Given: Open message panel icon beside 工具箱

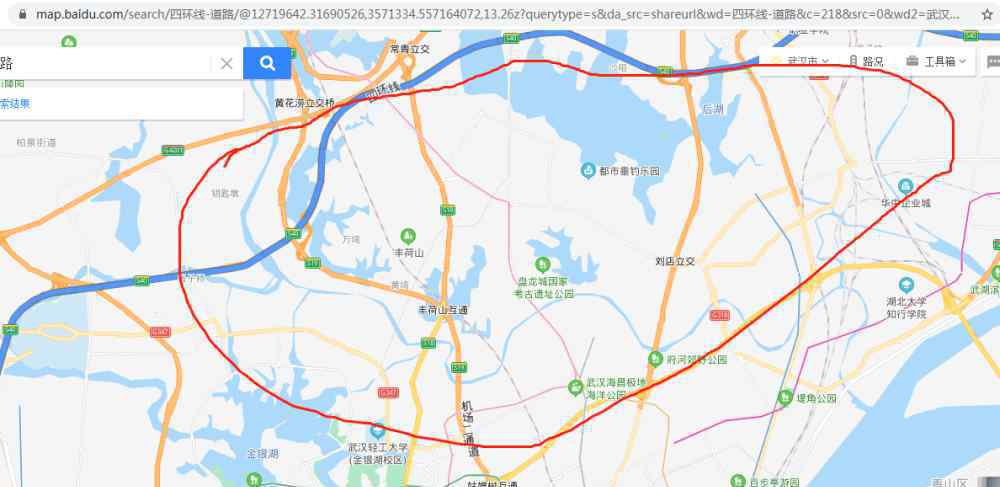Looking at the screenshot, I should tap(992, 61).
